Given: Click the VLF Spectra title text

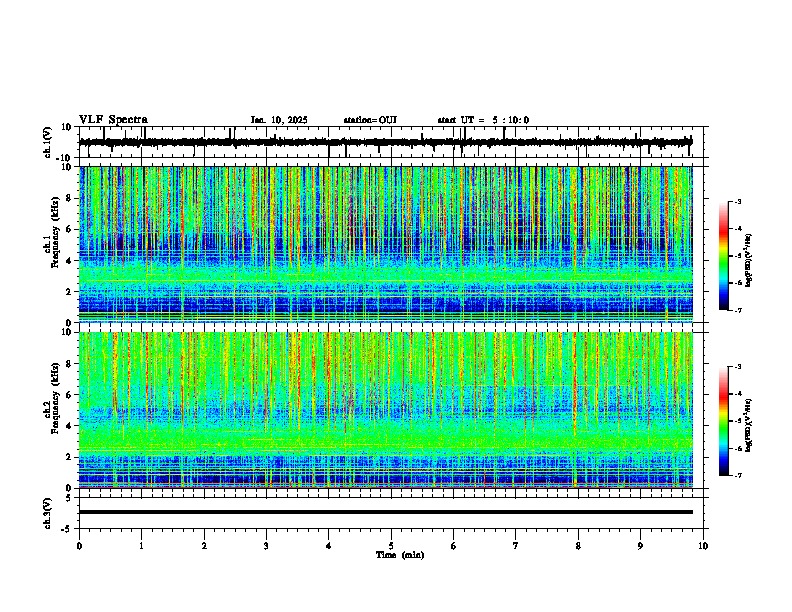Looking at the screenshot, I should point(113,120).
